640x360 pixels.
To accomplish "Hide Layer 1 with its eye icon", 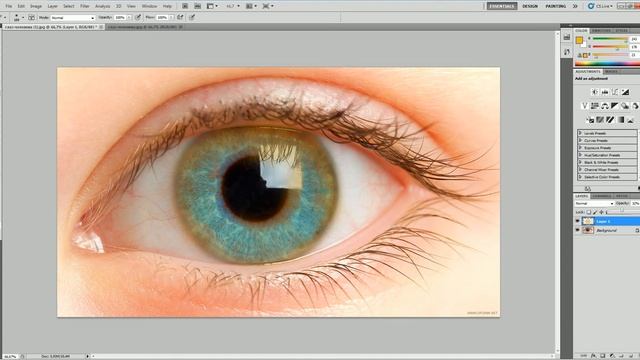I will click(x=578, y=221).
